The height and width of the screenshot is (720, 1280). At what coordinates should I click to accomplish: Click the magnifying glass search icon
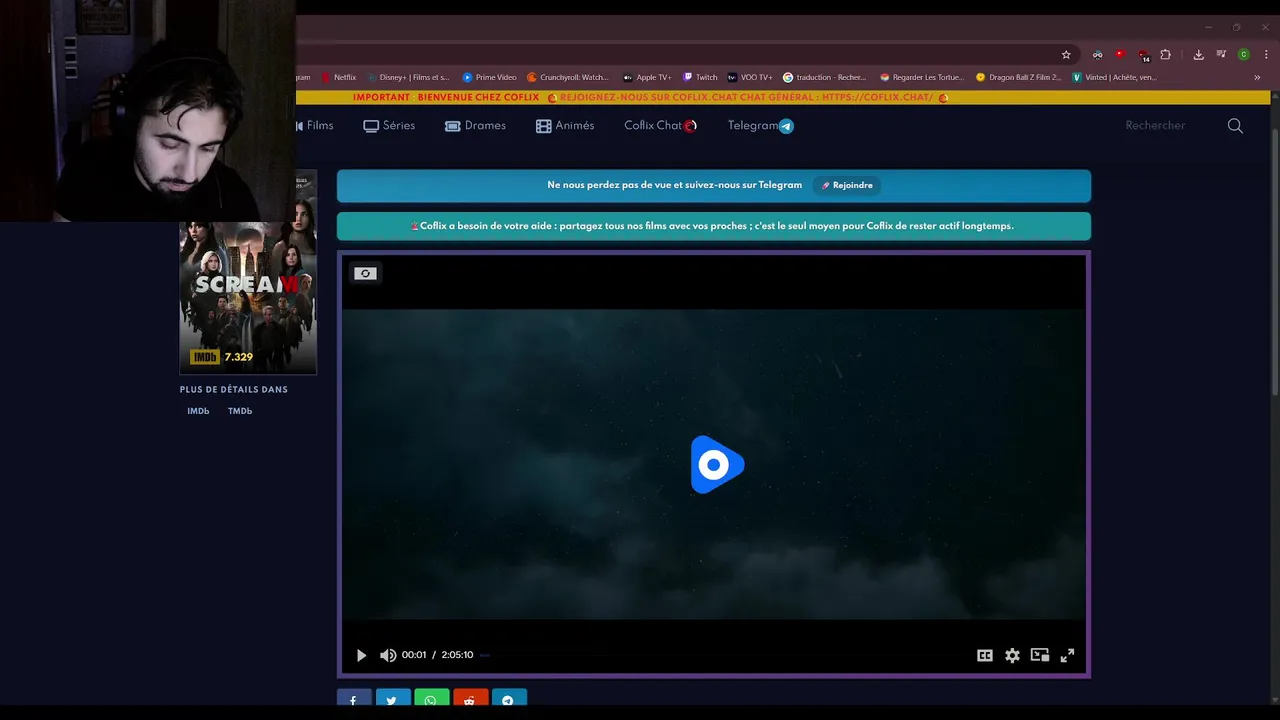(x=1235, y=126)
